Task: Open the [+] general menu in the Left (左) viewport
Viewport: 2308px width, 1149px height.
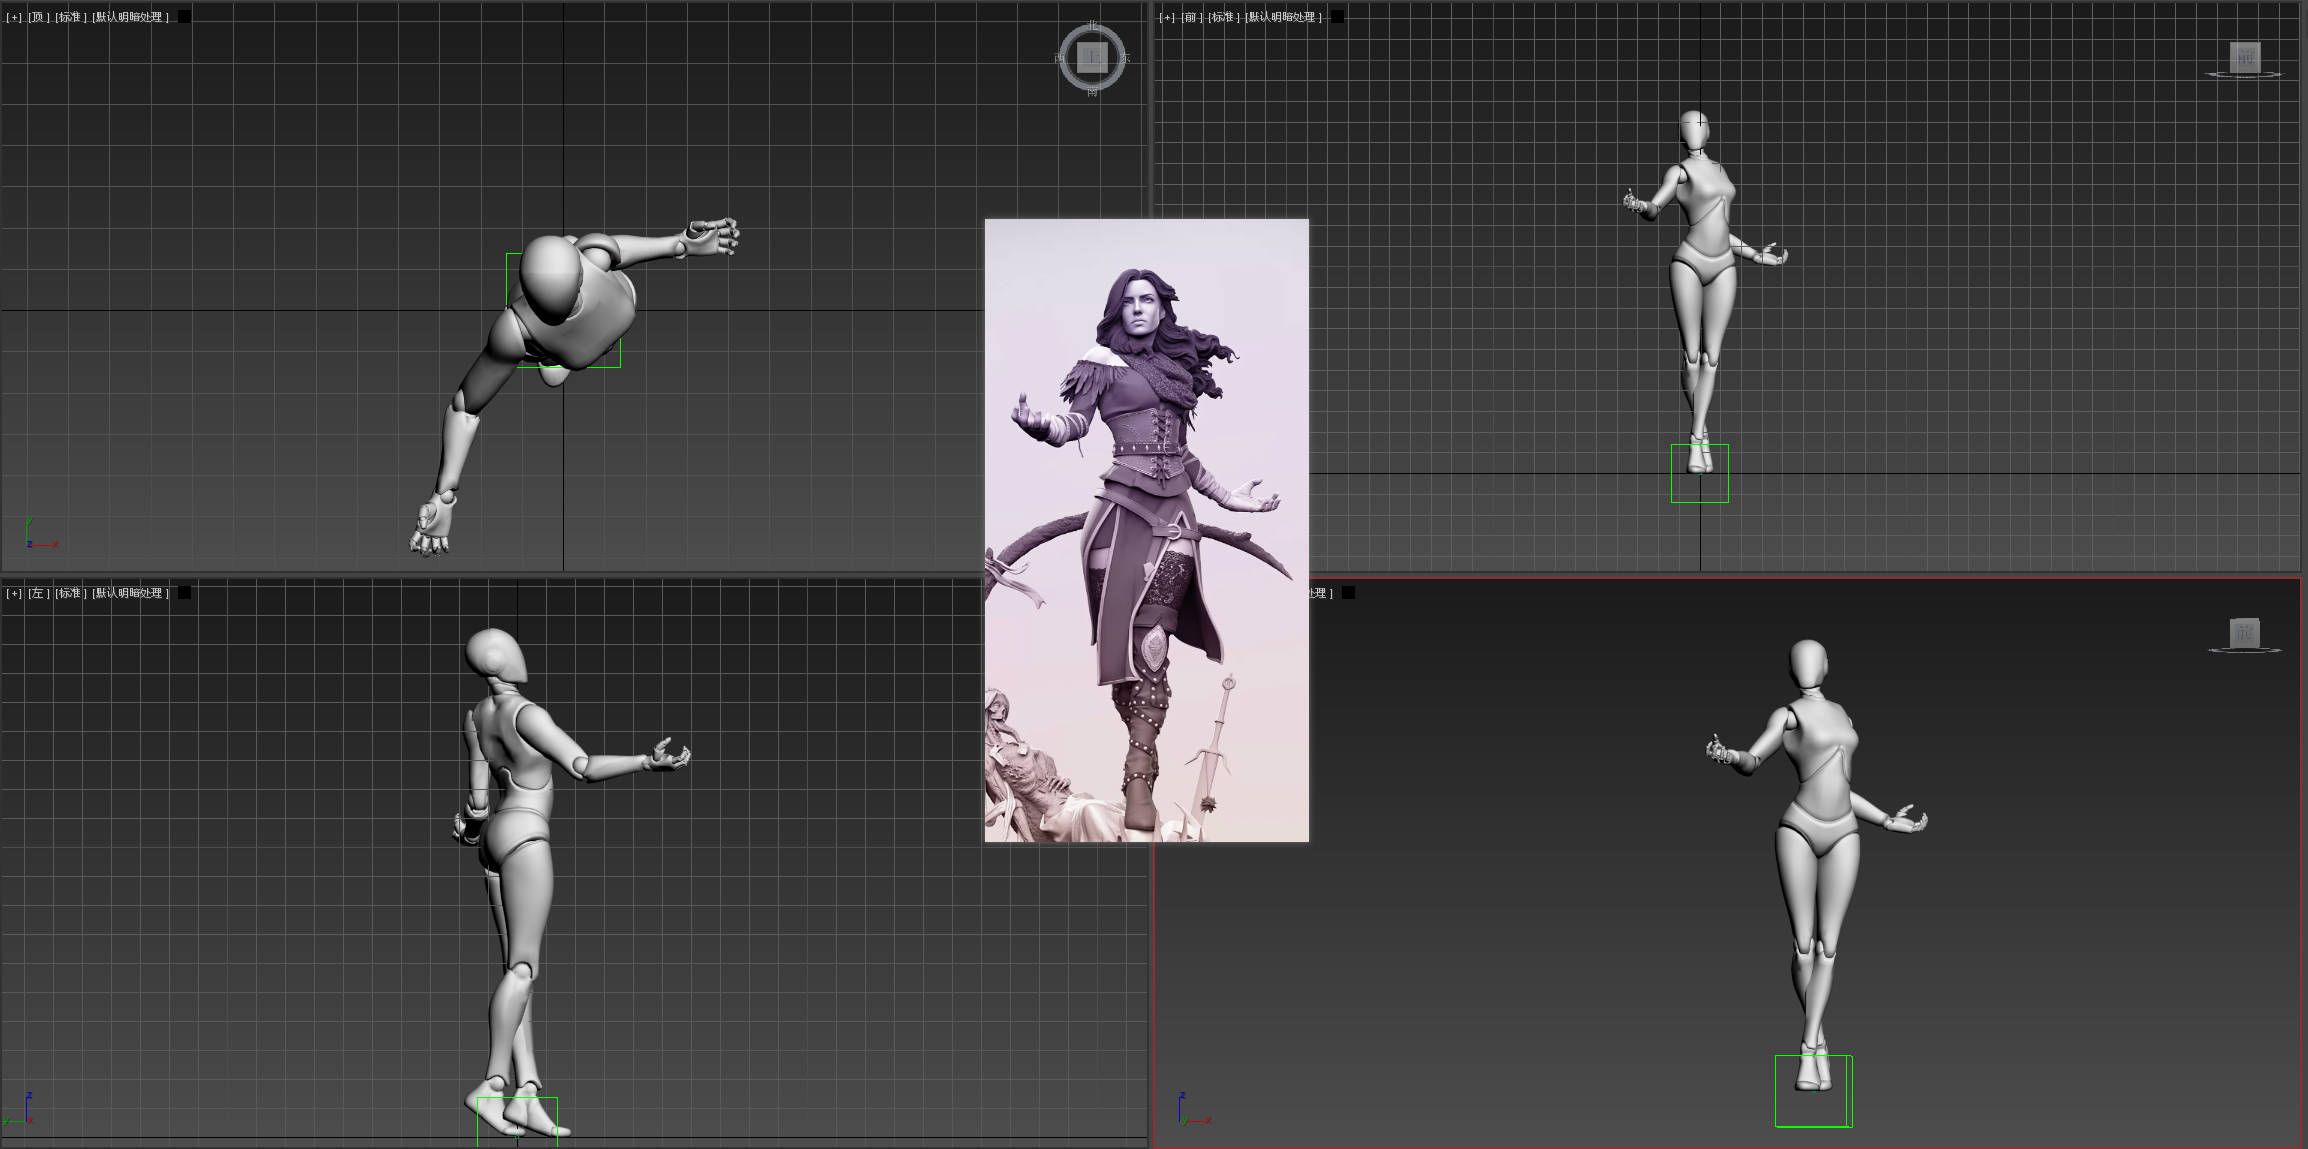Action: 14,593
